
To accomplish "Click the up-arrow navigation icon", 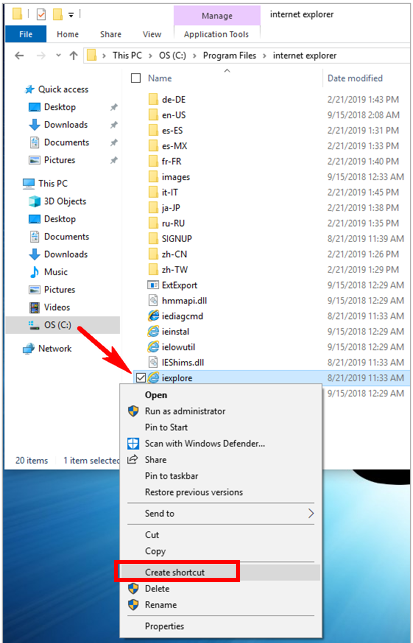I will tap(73, 55).
